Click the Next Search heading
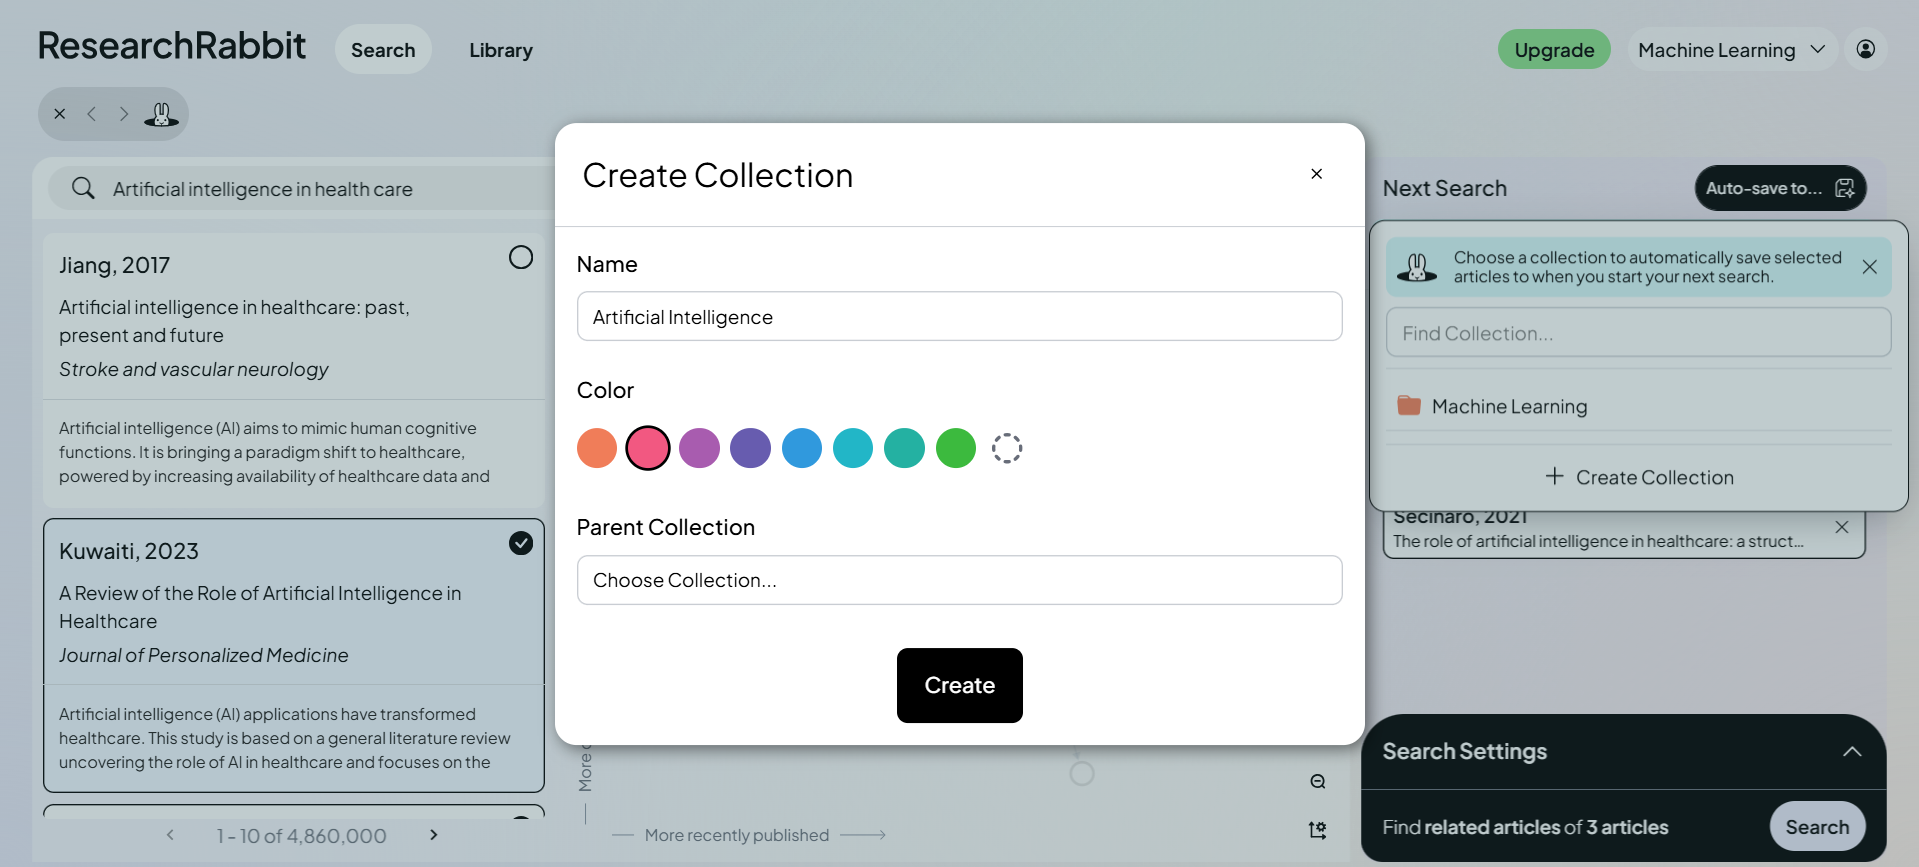Screen dimensions: 1919x867 pos(1444,188)
